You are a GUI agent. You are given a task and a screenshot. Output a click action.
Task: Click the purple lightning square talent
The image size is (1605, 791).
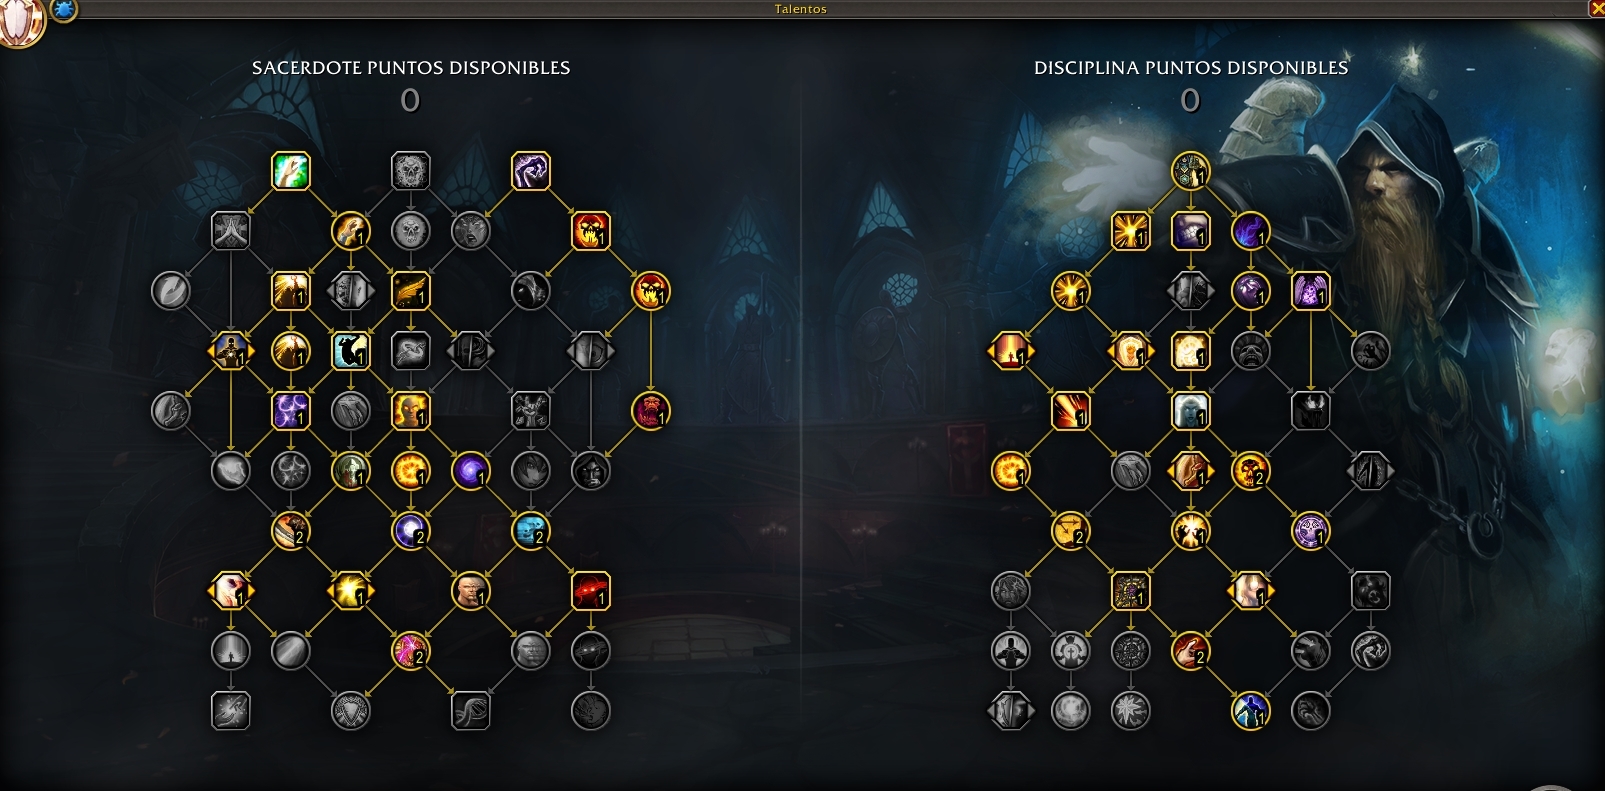coord(291,411)
